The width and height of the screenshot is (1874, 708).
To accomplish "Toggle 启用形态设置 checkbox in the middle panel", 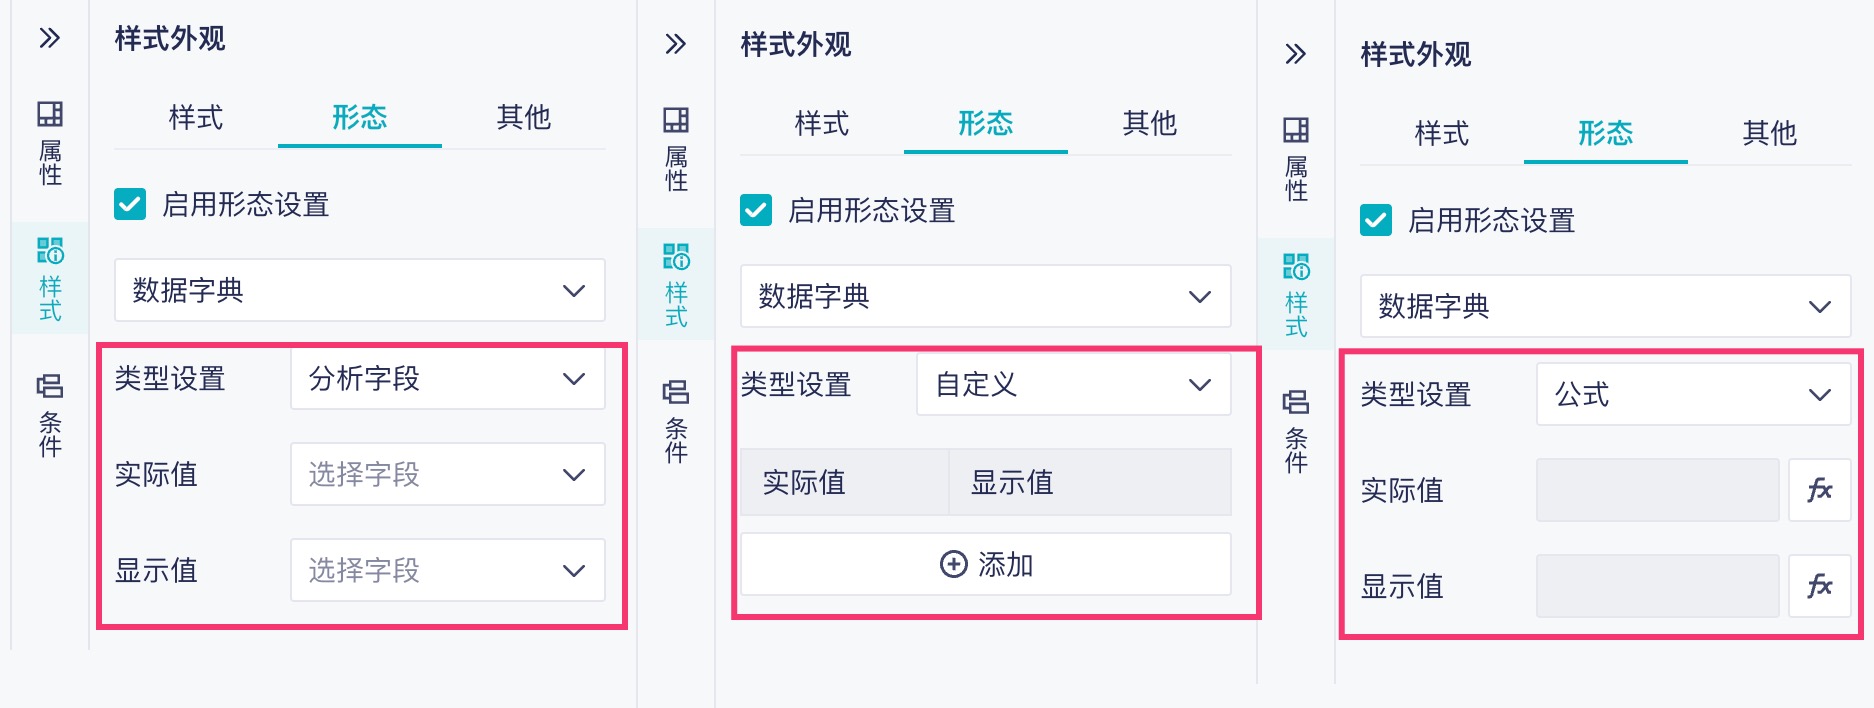I will [x=756, y=211].
